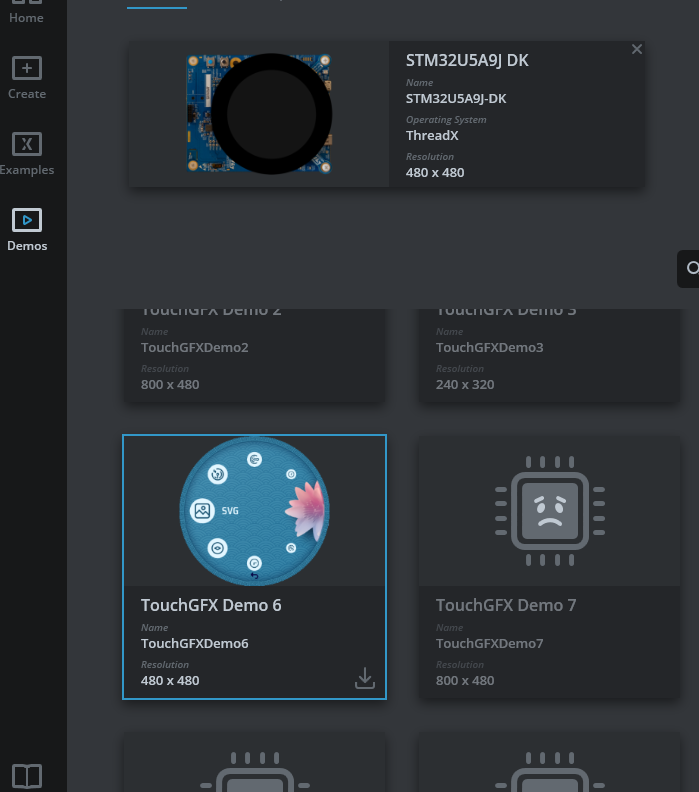Click the TouchGFXDemo7 name text
This screenshot has width=699, height=792.
pyautogui.click(x=489, y=644)
